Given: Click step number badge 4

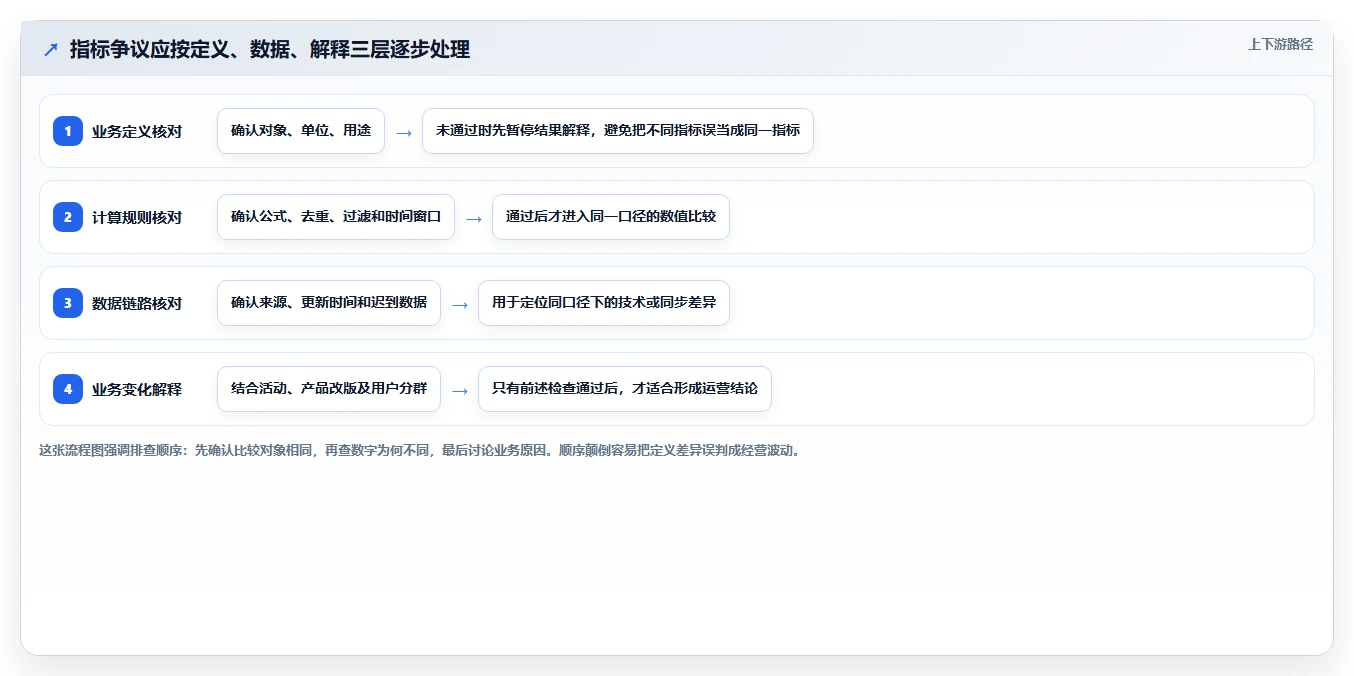Looking at the screenshot, I should coord(68,389).
